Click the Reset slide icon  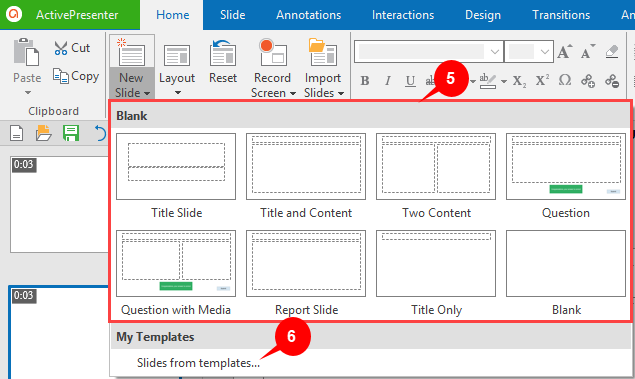[223, 53]
